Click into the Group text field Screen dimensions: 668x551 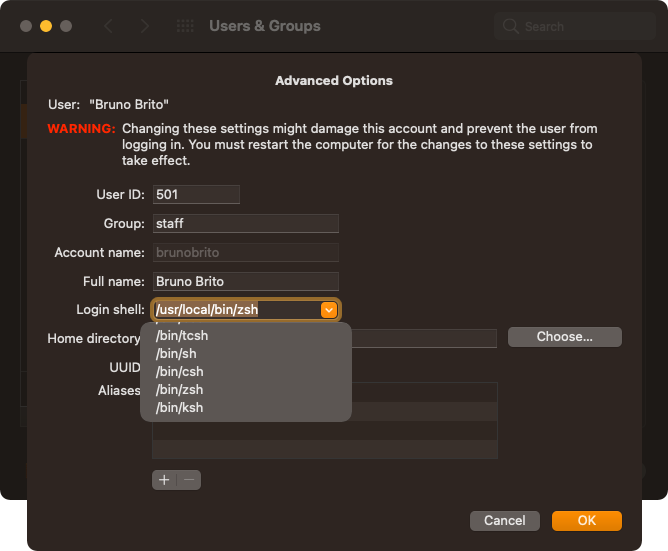click(245, 224)
